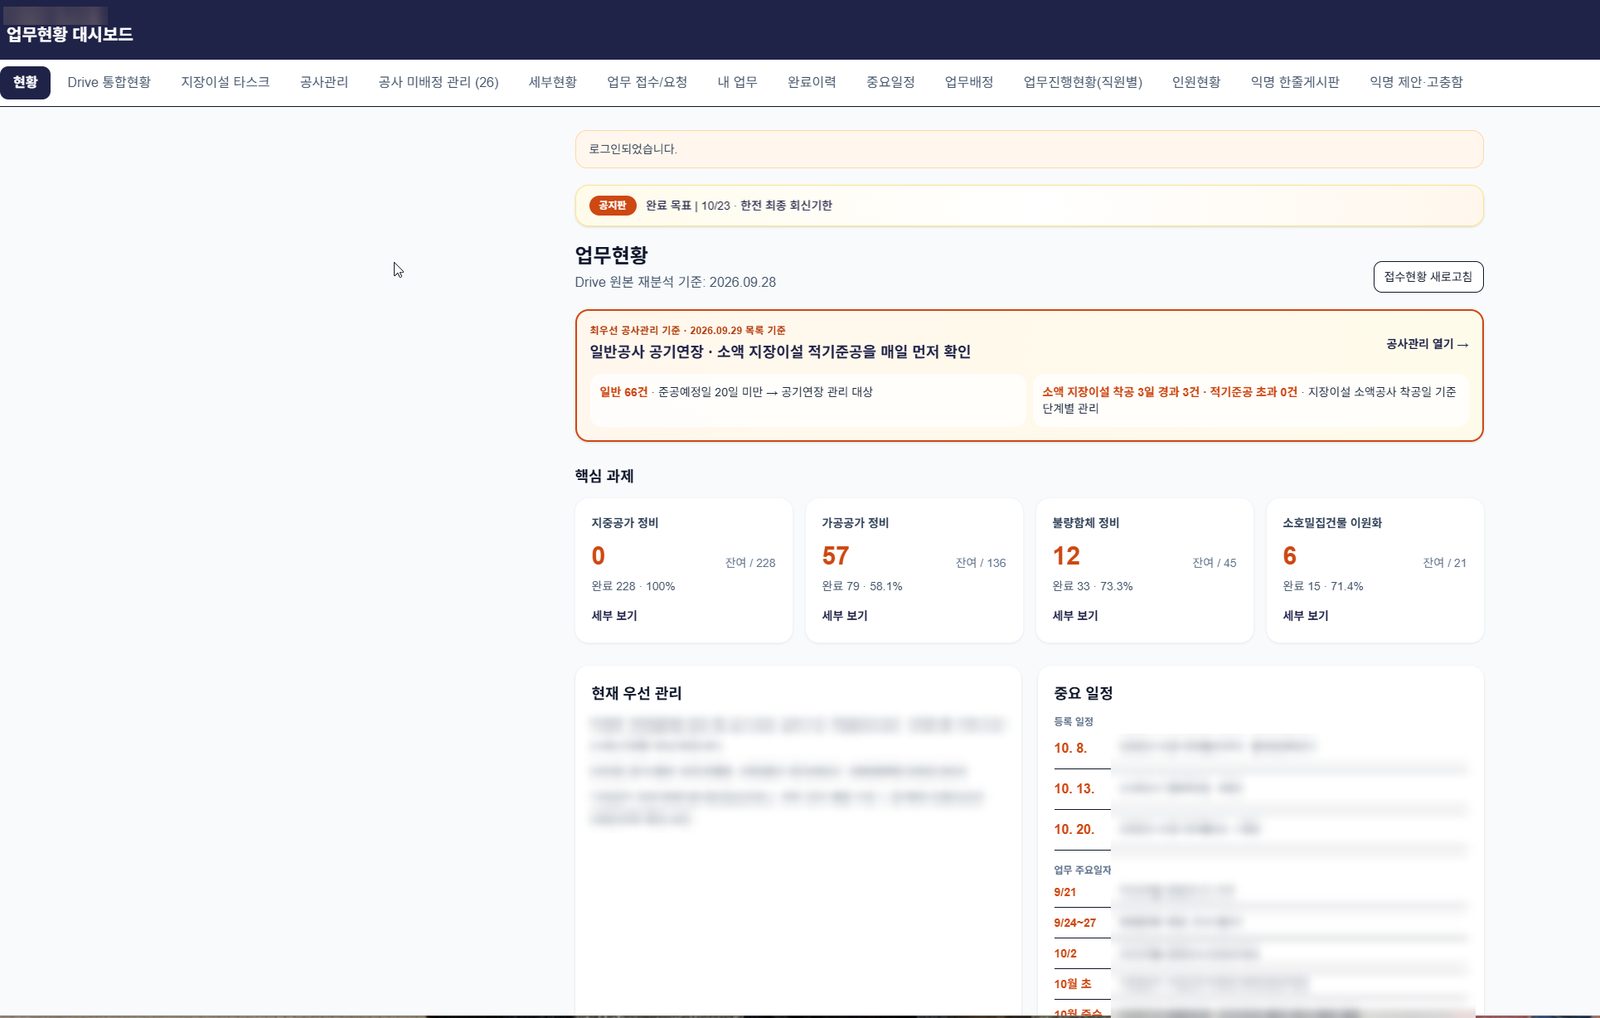
Task: Click the 업무현황 대시보드 header title
Action: pos(70,34)
